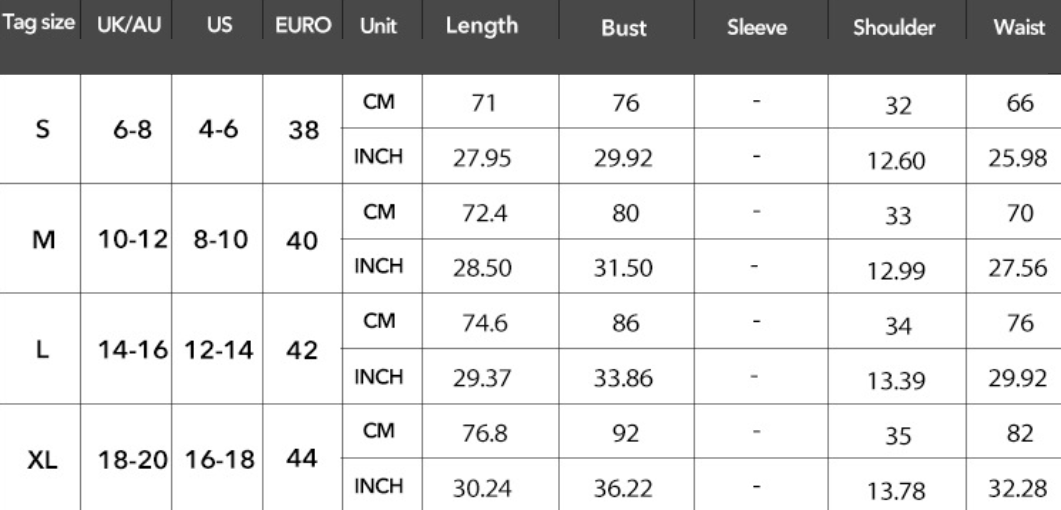This screenshot has width=1061, height=510.
Task: Click the 25.98 waist inch value
Action: (1018, 158)
